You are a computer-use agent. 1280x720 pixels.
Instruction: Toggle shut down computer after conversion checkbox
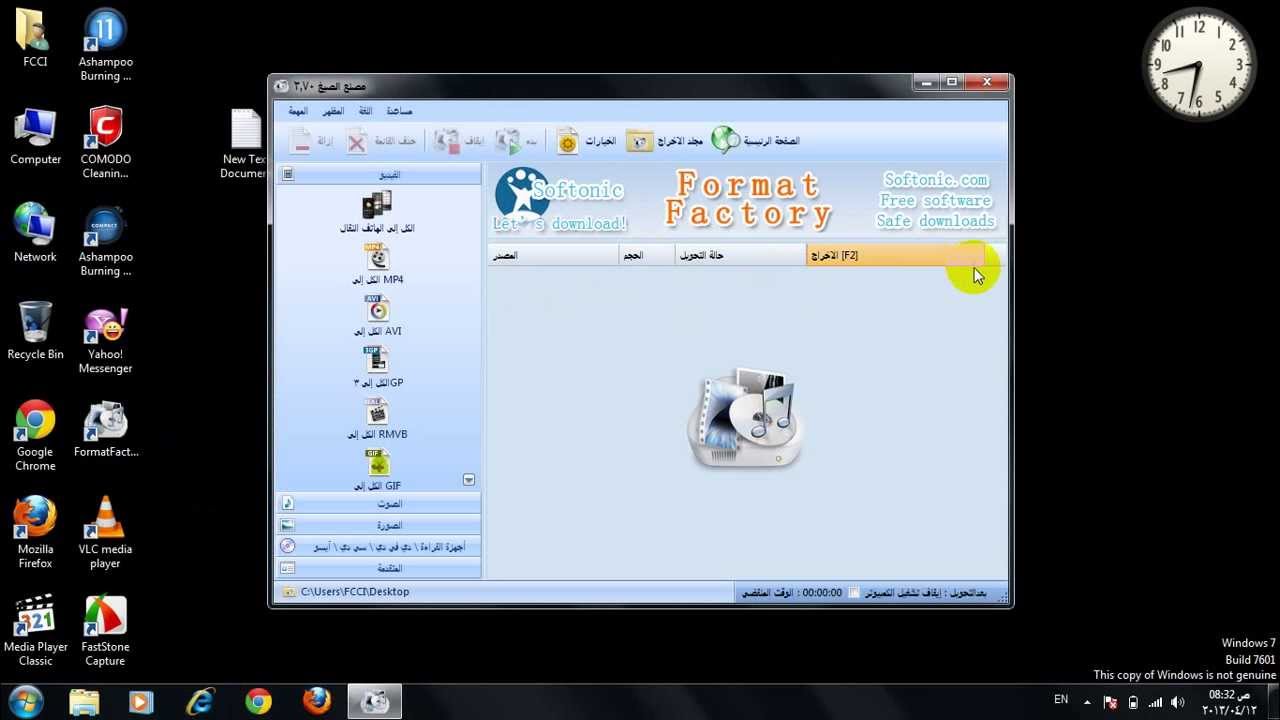[854, 593]
